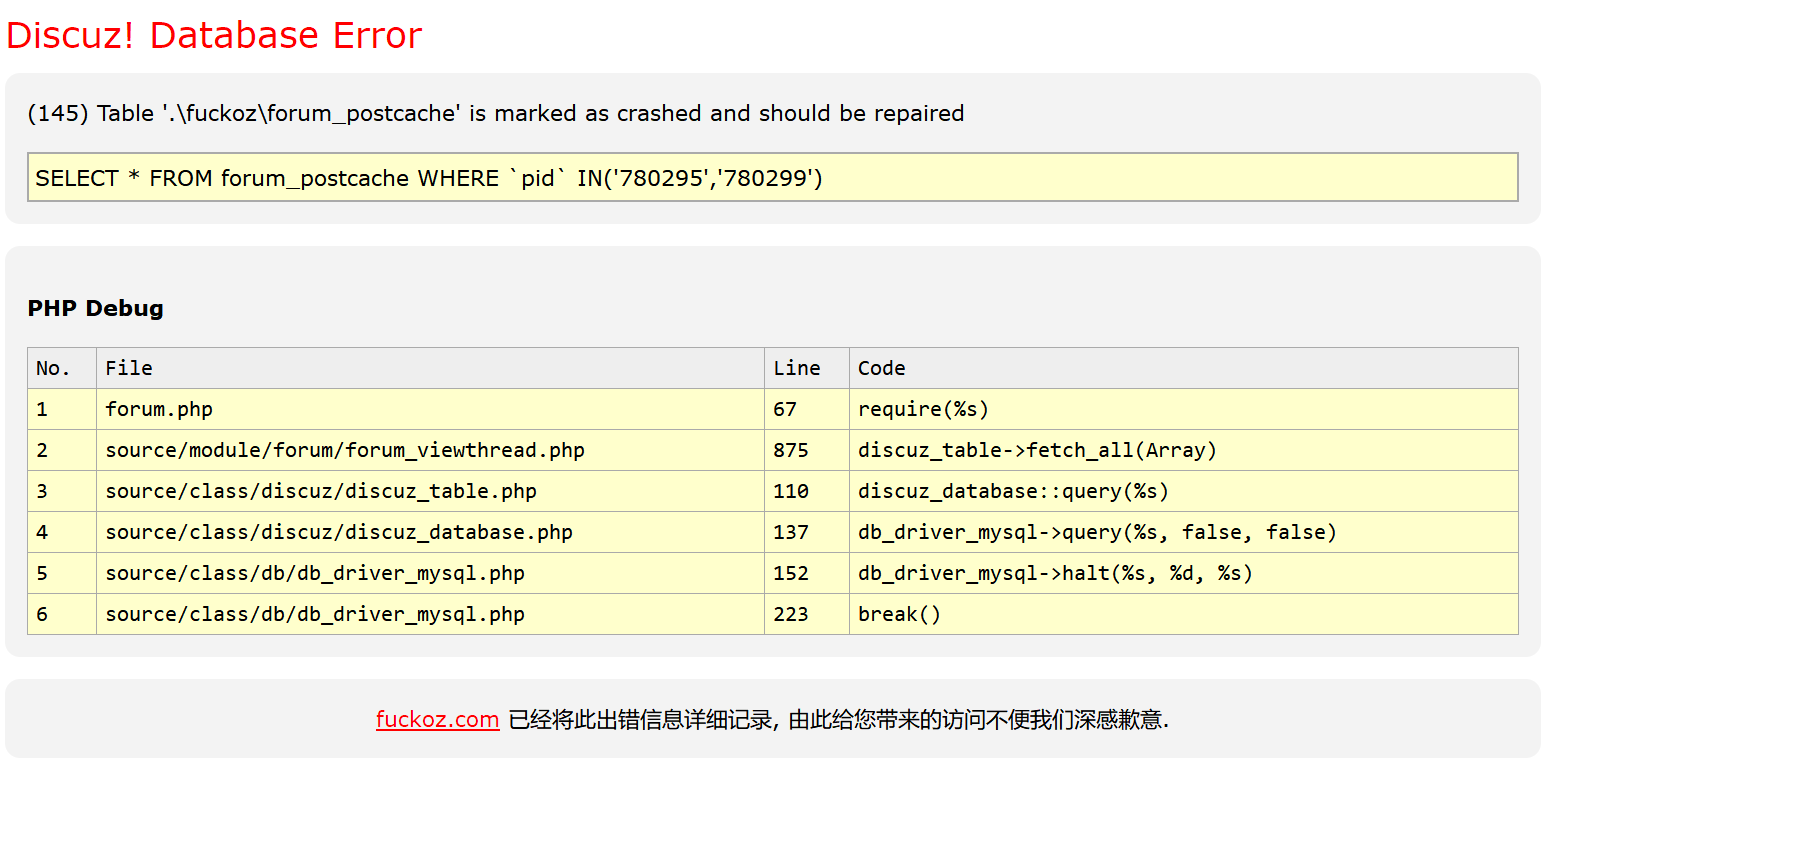Select 'discuz_database::query(%s)' code cell
The height and width of the screenshot is (853, 1807).
pos(1184,491)
